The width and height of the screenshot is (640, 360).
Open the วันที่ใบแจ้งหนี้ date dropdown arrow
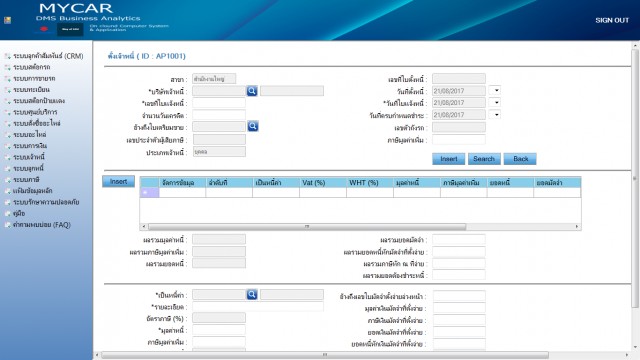tap(495, 103)
